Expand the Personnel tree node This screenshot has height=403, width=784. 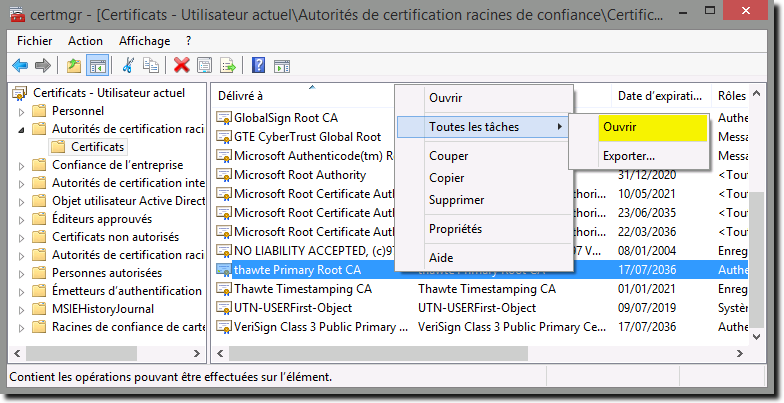point(22,112)
